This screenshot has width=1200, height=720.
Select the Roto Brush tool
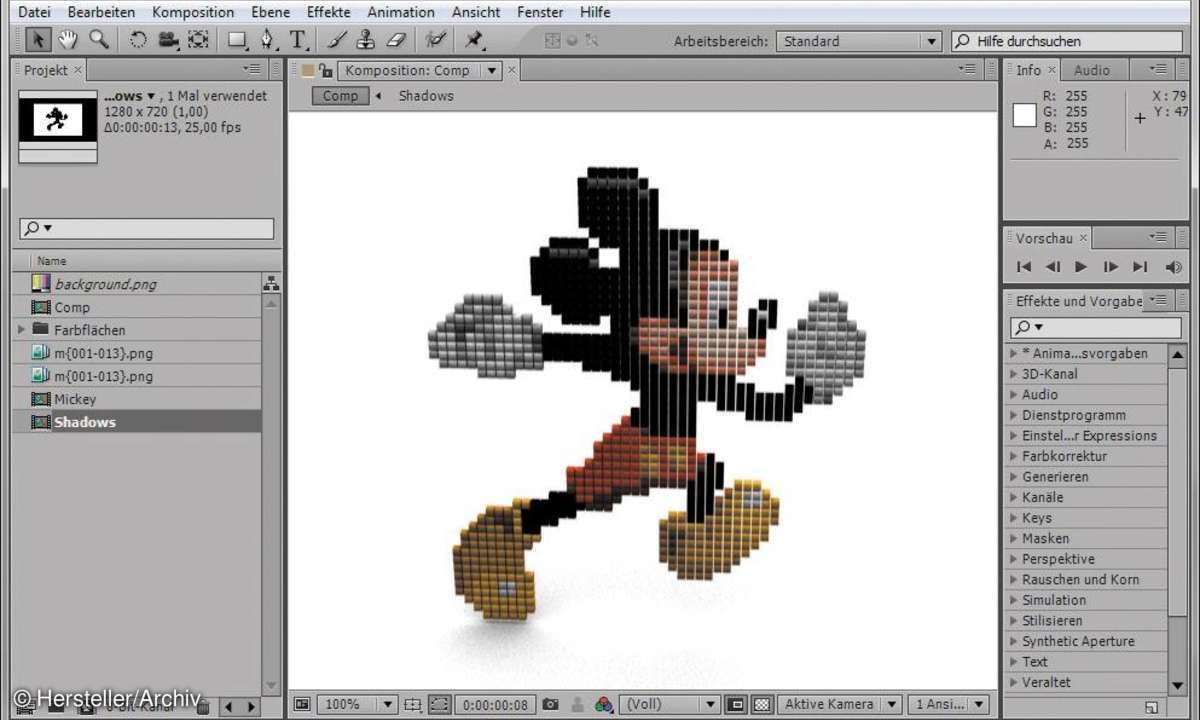tap(435, 40)
